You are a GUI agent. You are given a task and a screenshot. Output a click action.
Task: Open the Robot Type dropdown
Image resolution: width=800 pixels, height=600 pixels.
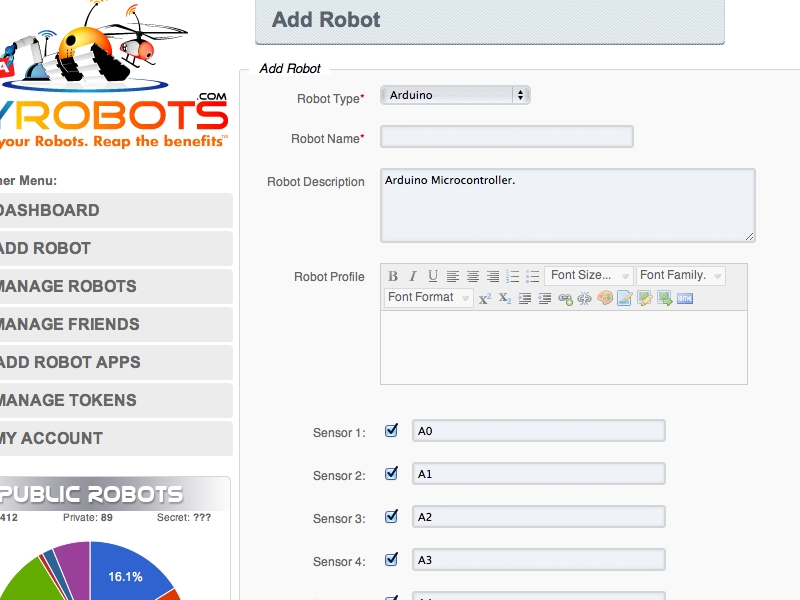455,95
